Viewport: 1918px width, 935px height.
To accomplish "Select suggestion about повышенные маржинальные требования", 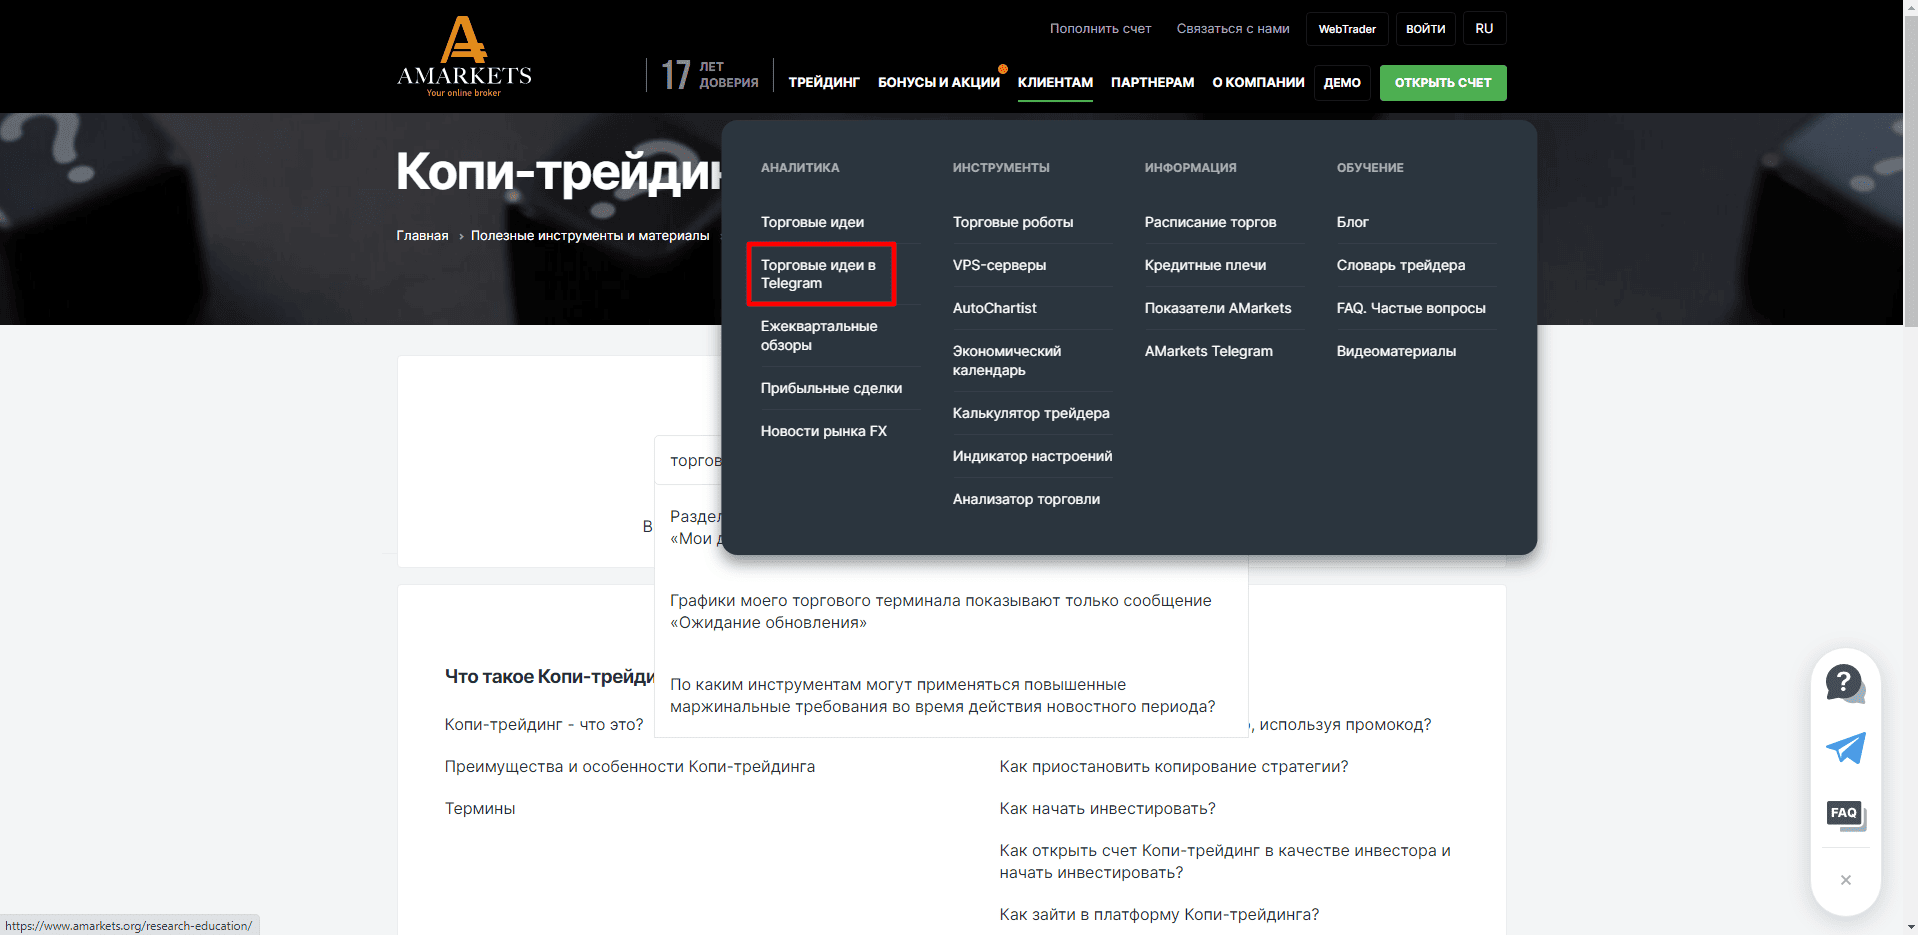I will click(x=943, y=696).
